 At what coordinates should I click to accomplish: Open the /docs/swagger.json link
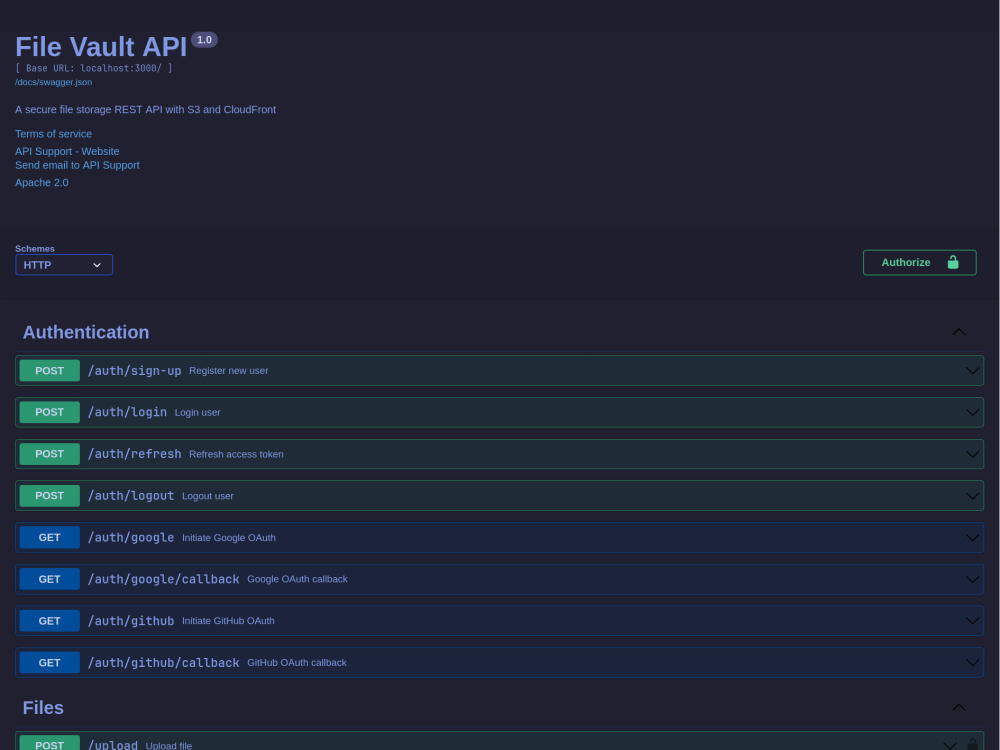tap(54, 82)
